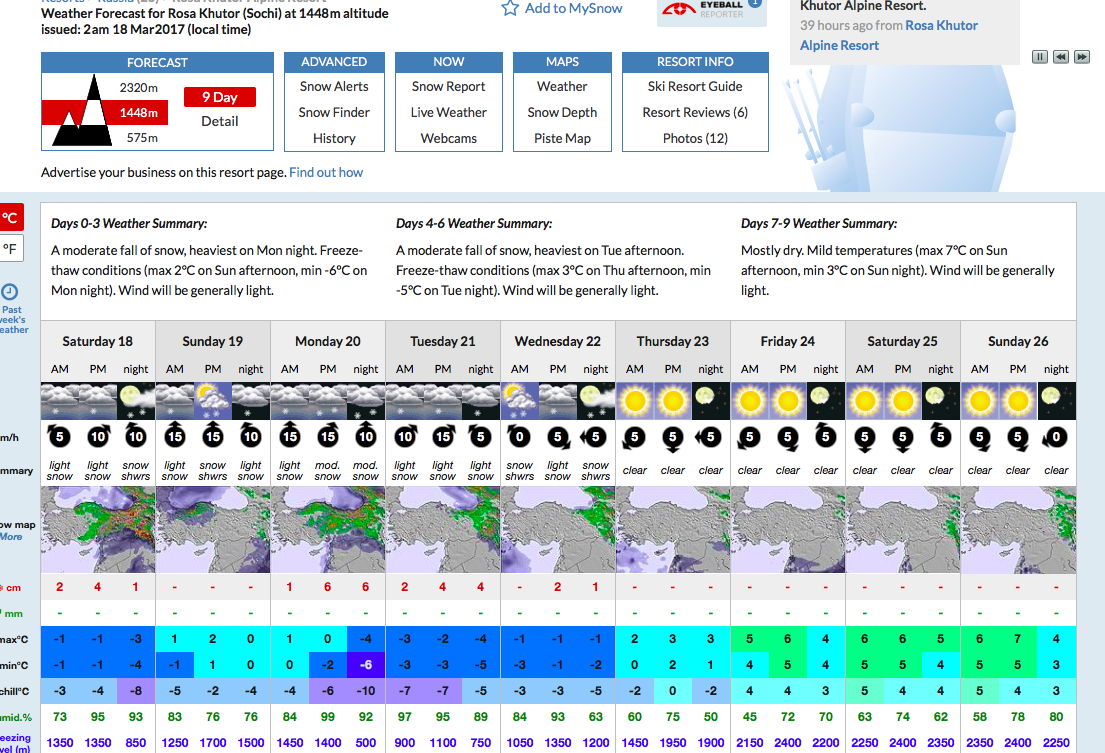
Task: Select the 1448m elevation forecast
Action: 139,113
